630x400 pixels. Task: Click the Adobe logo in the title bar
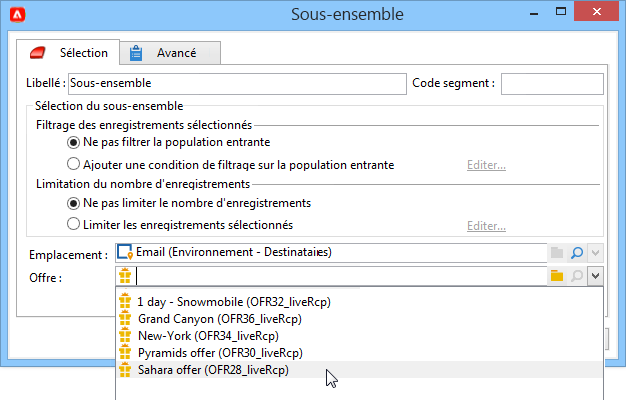click(x=13, y=15)
